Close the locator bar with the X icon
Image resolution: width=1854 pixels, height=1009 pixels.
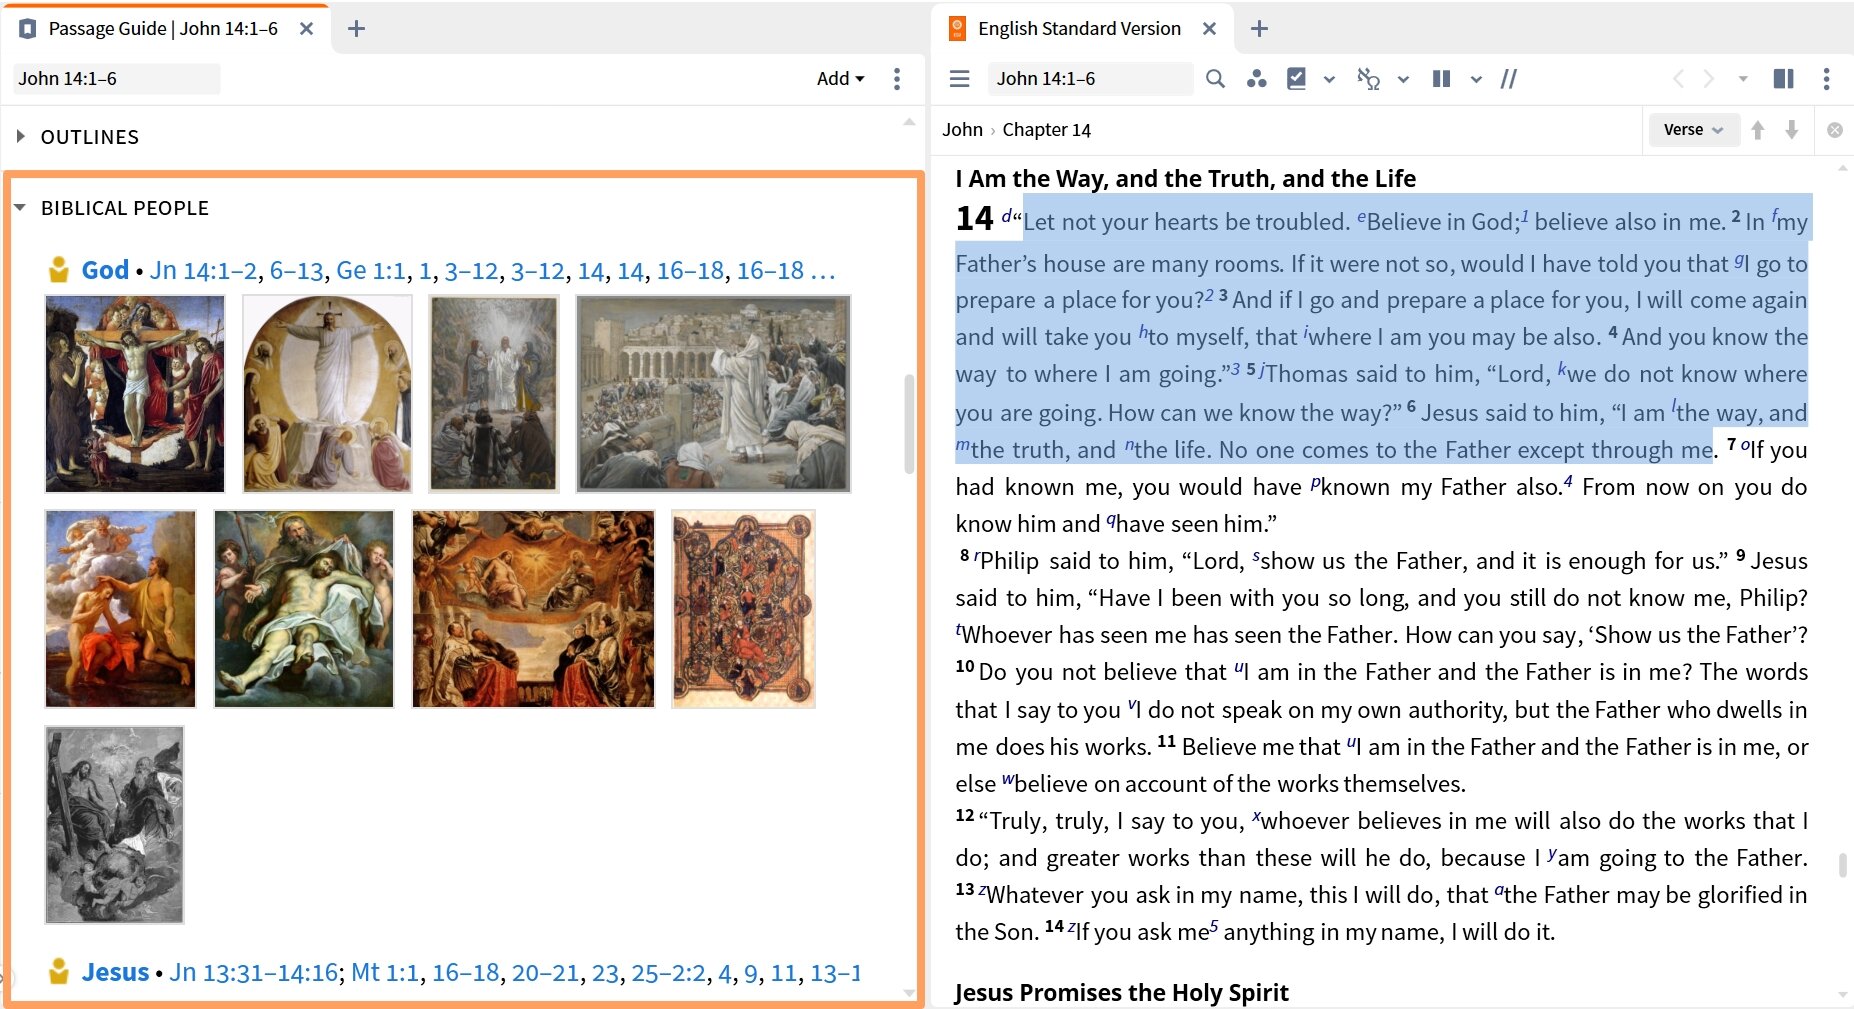click(x=1835, y=130)
